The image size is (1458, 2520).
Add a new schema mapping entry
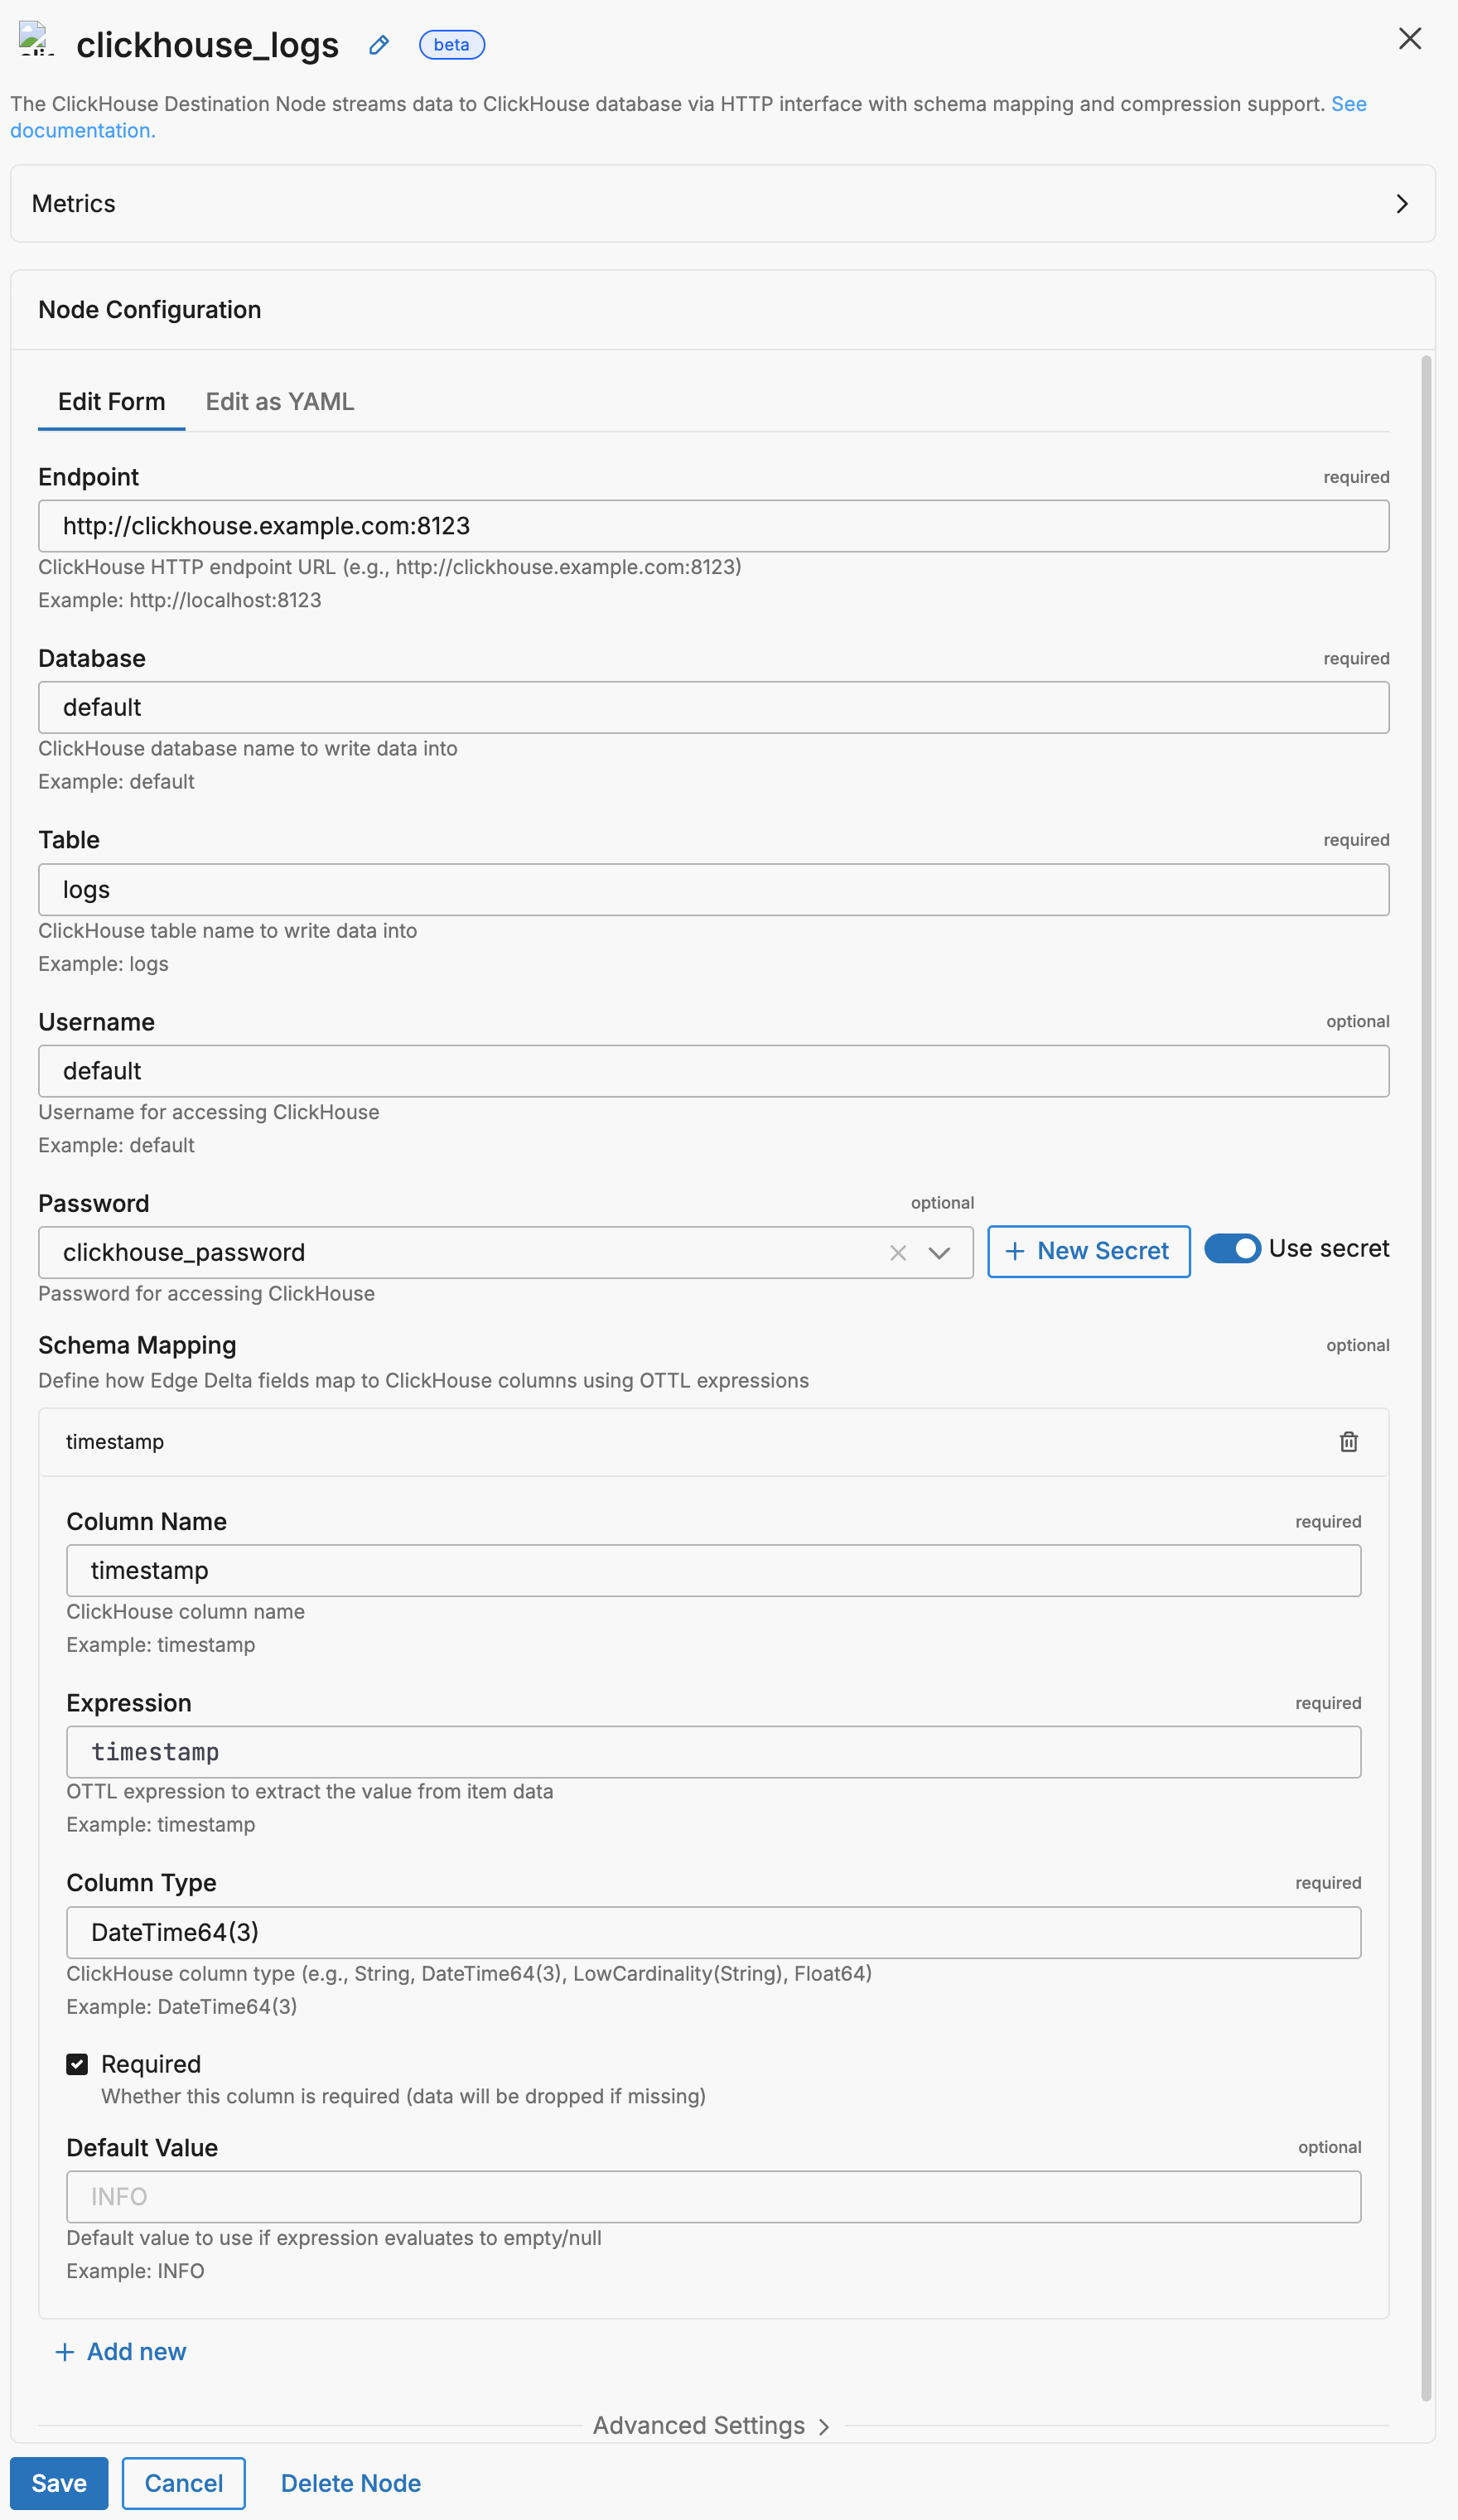(121, 2351)
